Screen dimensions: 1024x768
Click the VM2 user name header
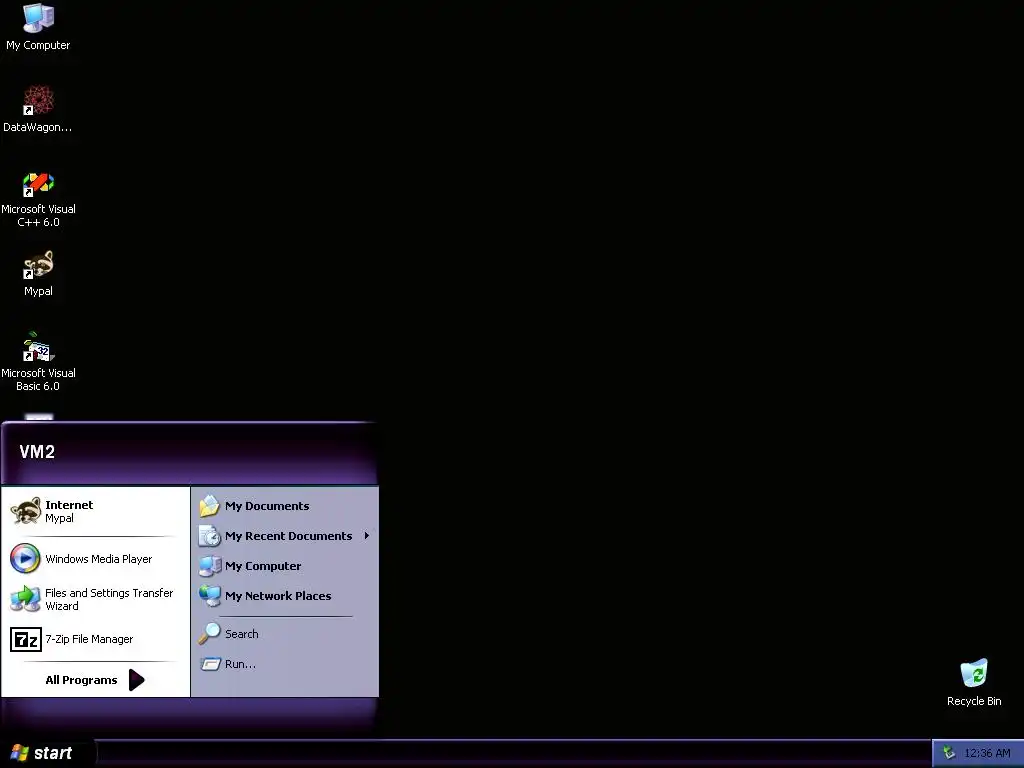[37, 452]
